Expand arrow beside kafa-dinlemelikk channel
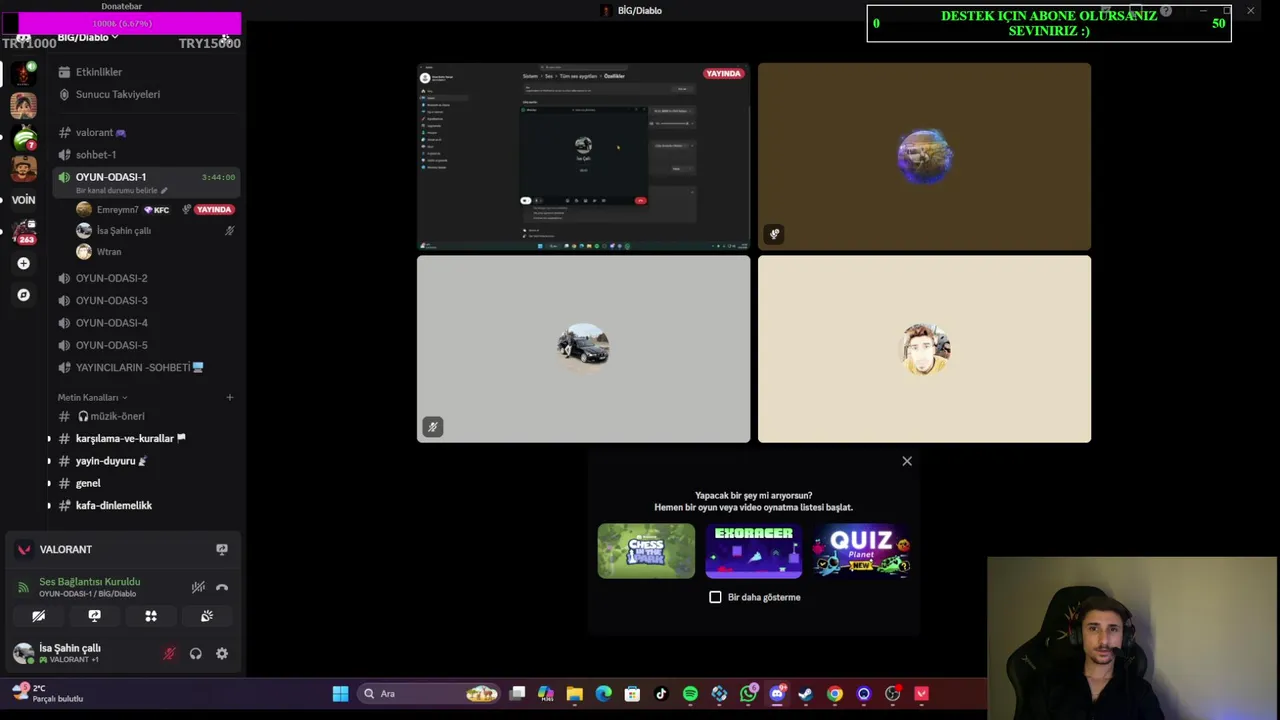This screenshot has width=1280, height=720. pos(49,506)
